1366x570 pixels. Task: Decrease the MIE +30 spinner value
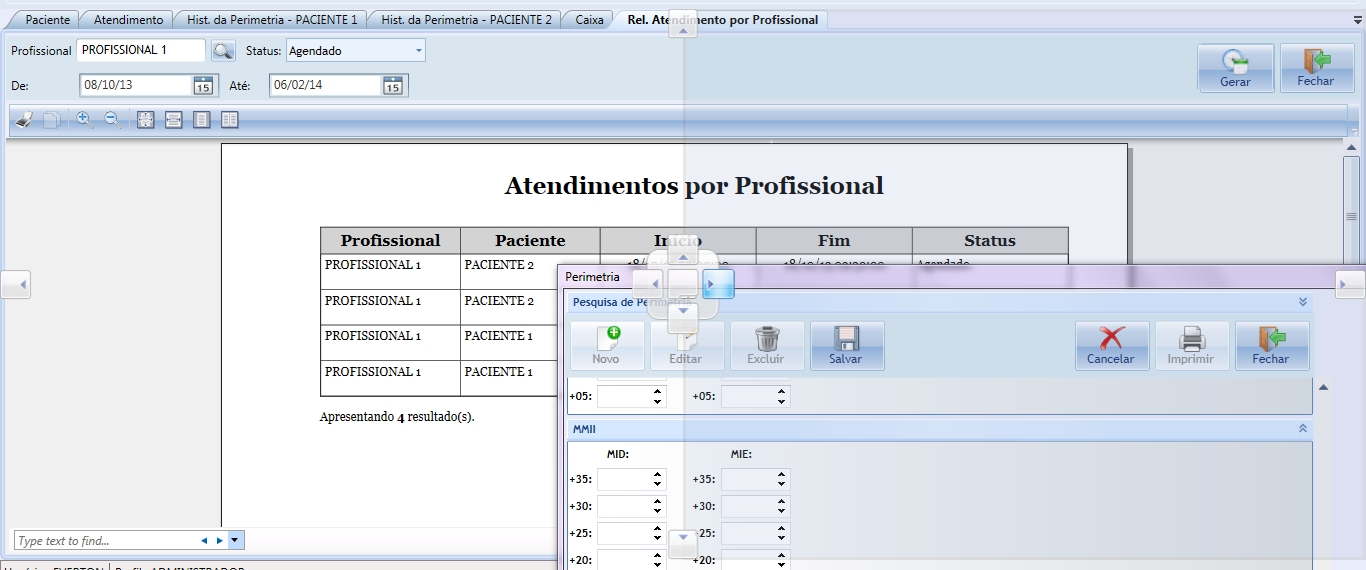(782, 512)
